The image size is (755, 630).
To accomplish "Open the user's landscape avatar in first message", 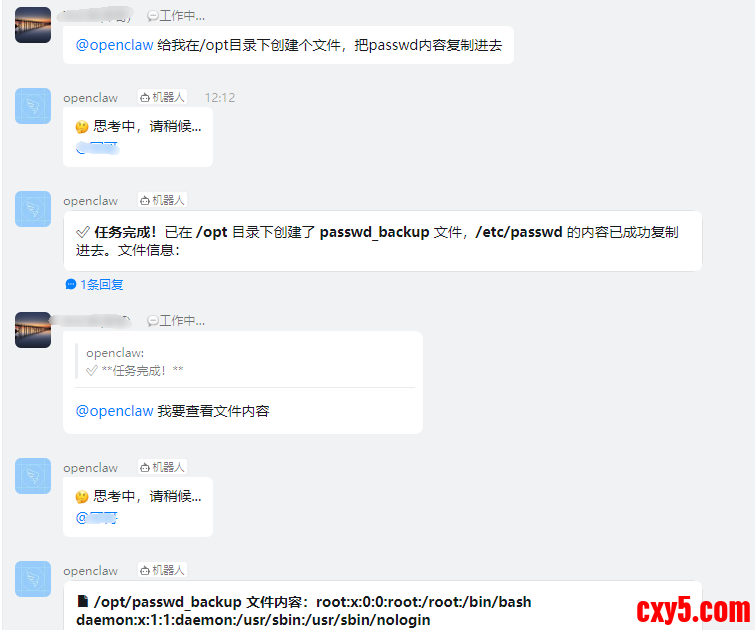I will tap(33, 25).
